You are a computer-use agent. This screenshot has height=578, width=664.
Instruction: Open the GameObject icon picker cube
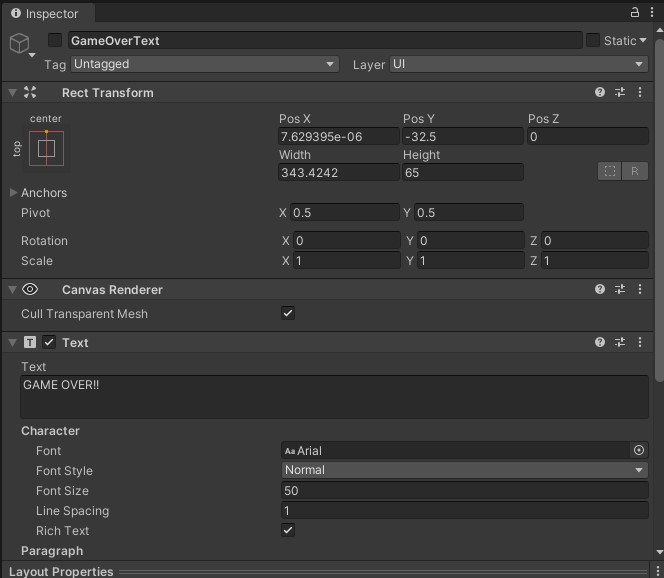point(19,43)
